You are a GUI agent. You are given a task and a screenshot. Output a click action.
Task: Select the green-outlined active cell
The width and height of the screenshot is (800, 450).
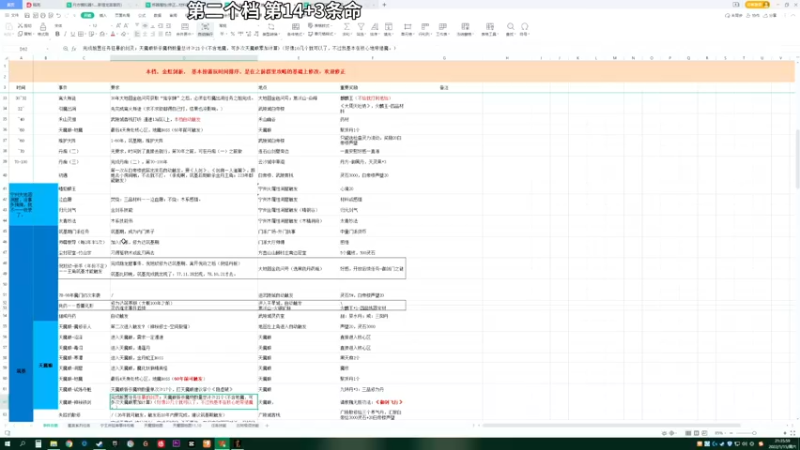pos(184,402)
